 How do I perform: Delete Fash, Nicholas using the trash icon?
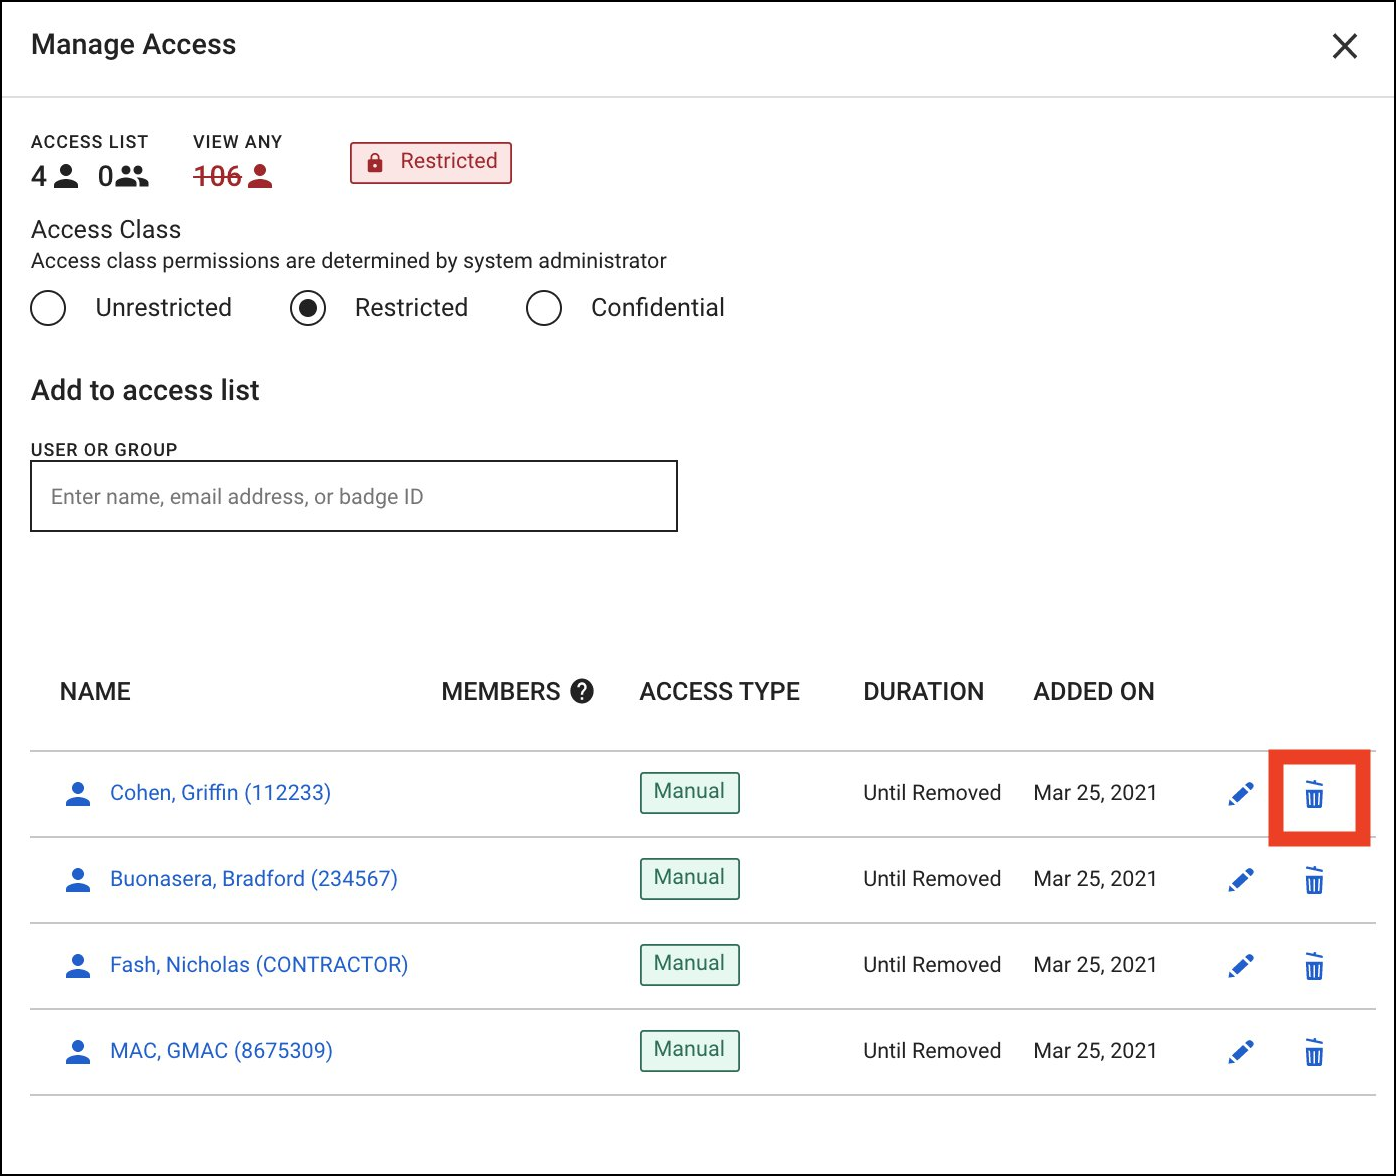click(x=1314, y=965)
